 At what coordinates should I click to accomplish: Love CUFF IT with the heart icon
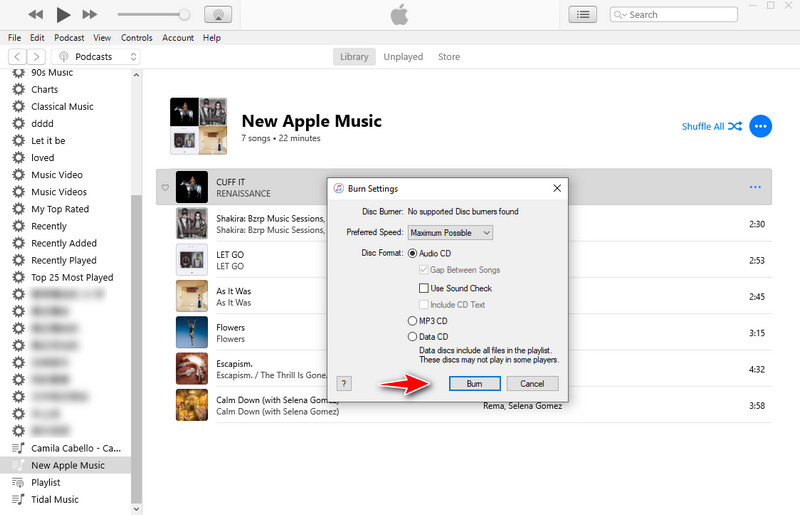coord(165,188)
